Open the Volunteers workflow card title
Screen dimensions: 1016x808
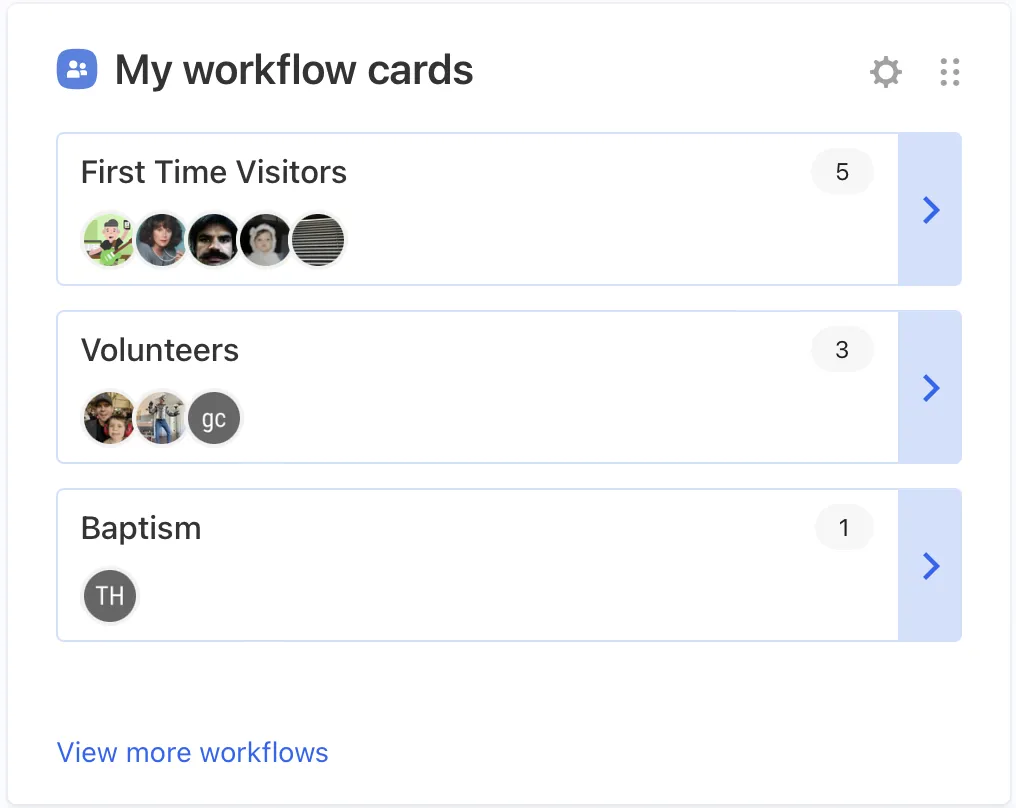(160, 350)
